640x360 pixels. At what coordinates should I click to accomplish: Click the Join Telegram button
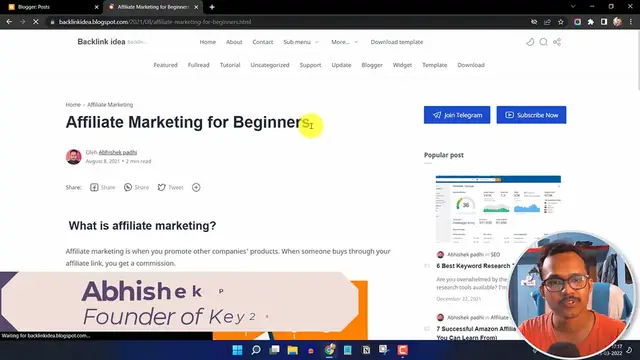click(x=457, y=115)
